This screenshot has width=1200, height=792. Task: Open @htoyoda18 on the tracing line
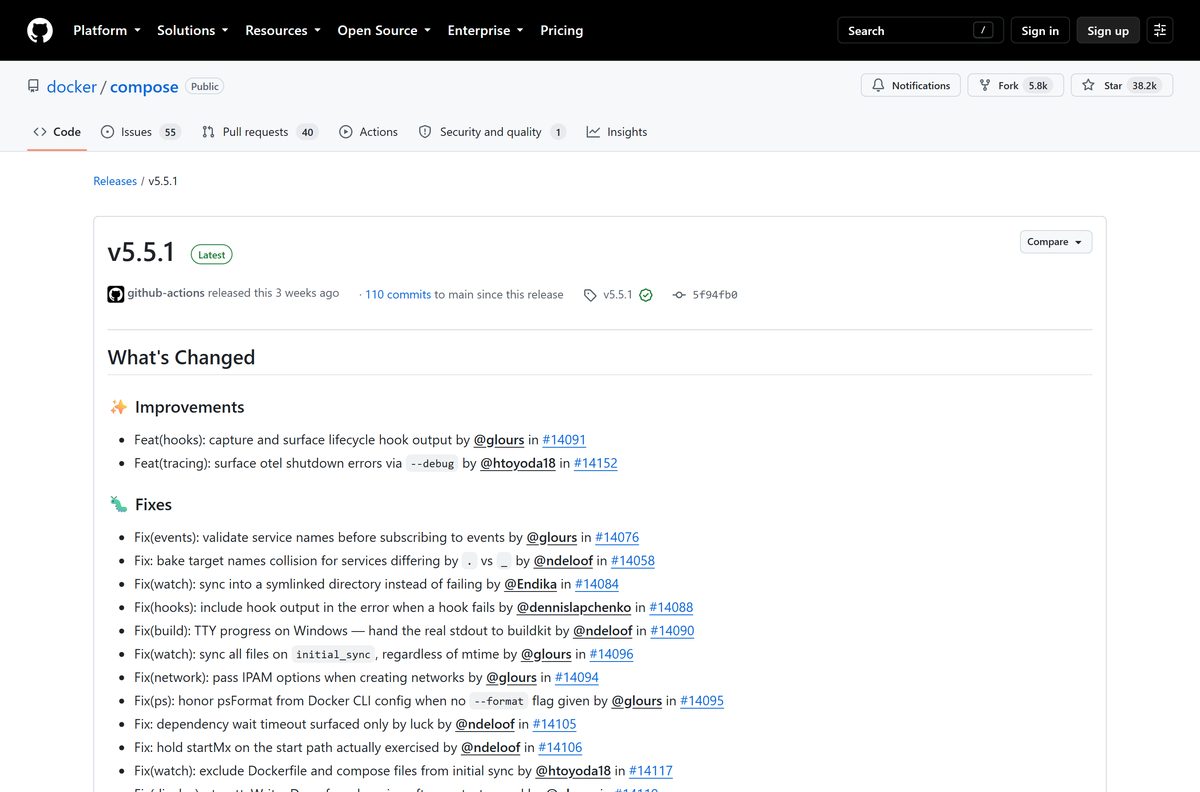pyautogui.click(x=518, y=463)
